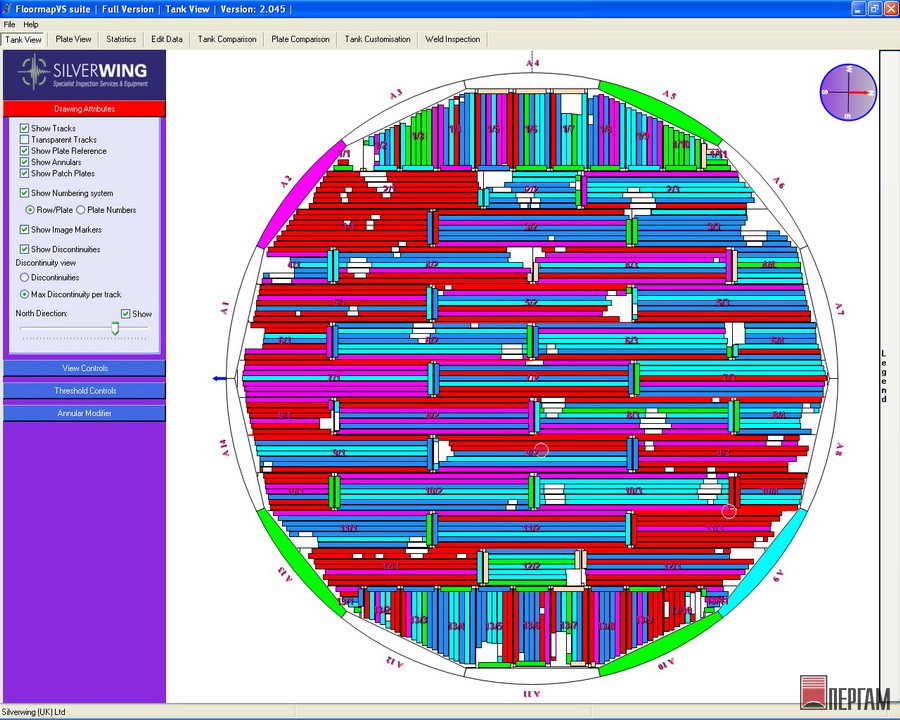Toggle the North Direction Show checkbox
Screen dimensions: 900x720
(x=126, y=313)
